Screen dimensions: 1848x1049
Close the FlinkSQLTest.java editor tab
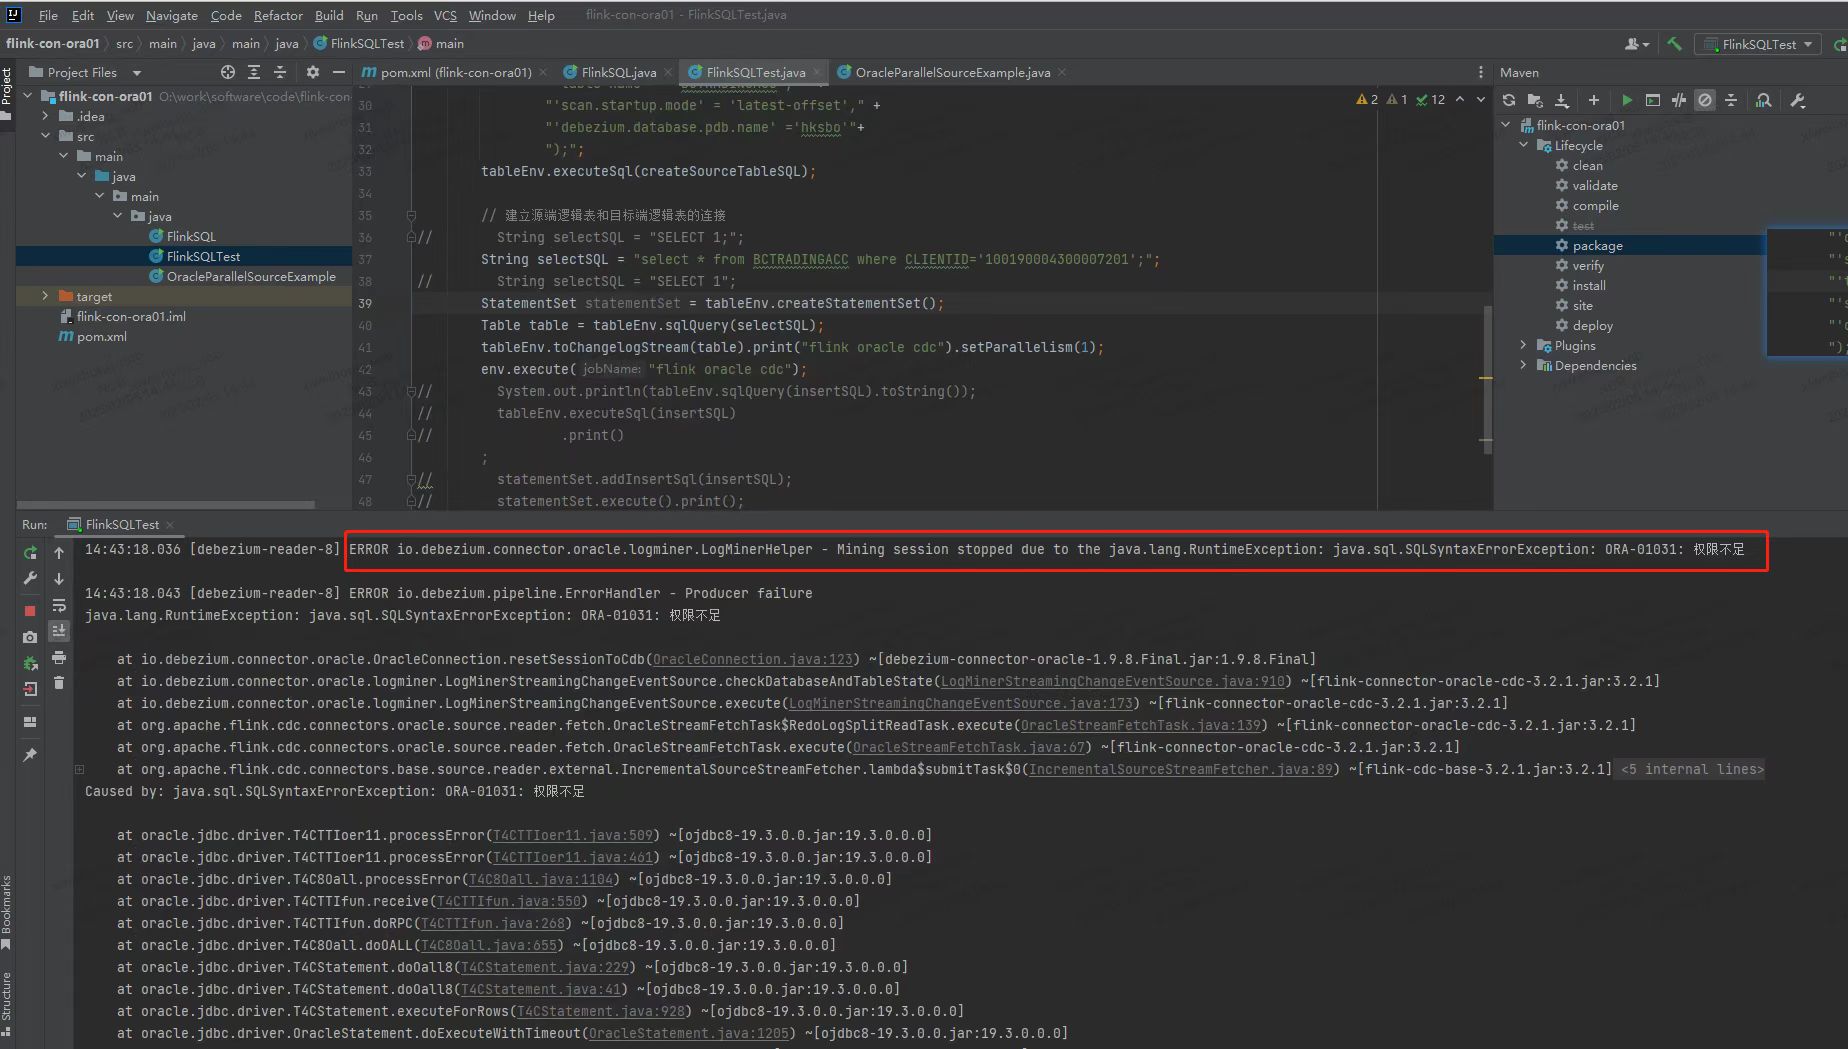(817, 72)
